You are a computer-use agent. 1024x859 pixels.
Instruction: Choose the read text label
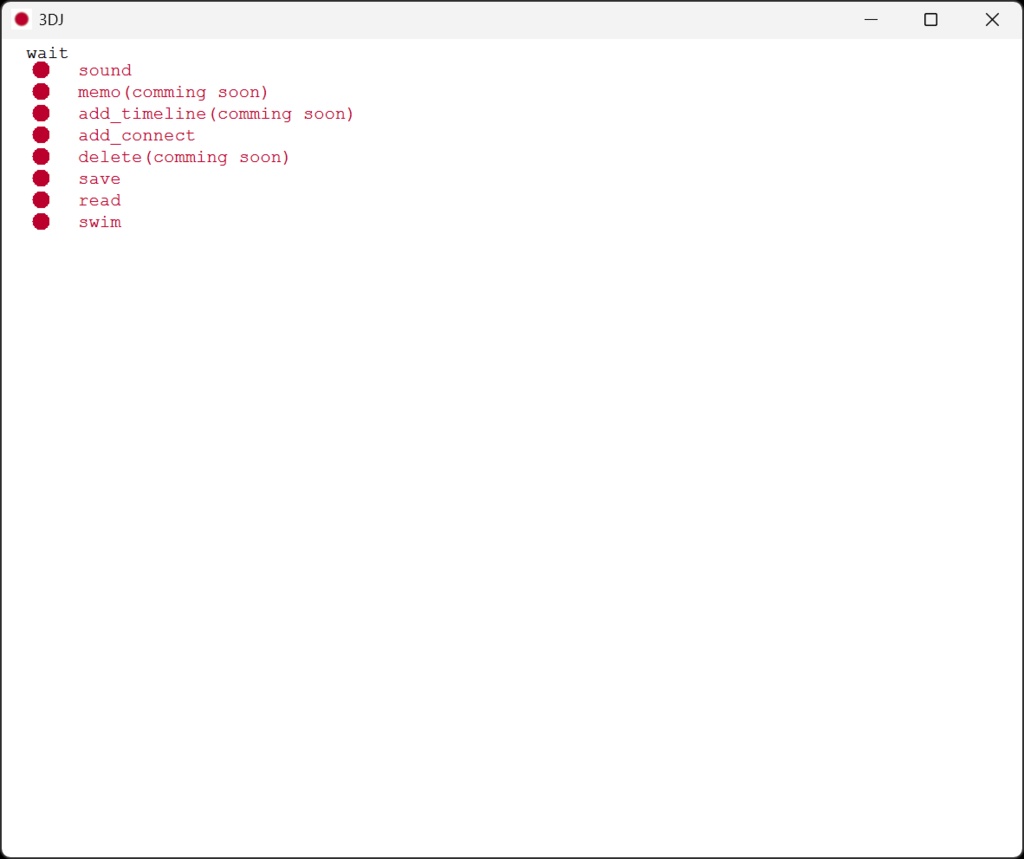click(x=99, y=201)
